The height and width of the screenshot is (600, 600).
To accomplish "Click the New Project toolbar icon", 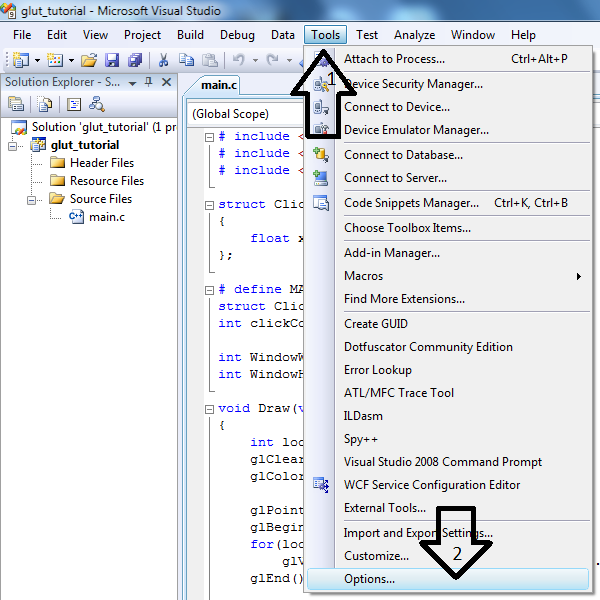I will [20, 60].
